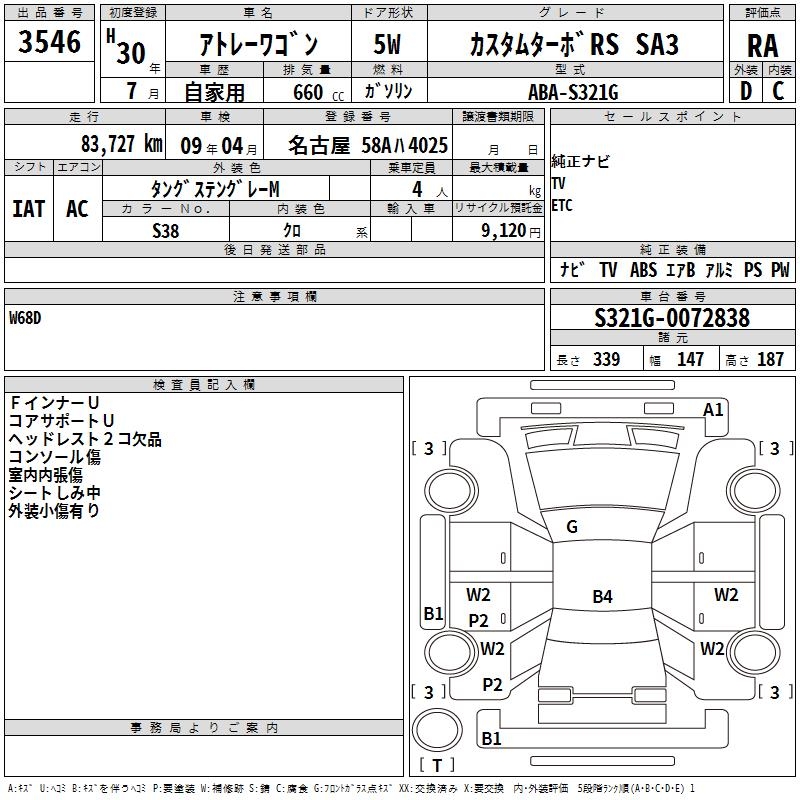The height and width of the screenshot is (800, 800).
Task: Click the car name アトレーワゴン
Action: point(258,44)
